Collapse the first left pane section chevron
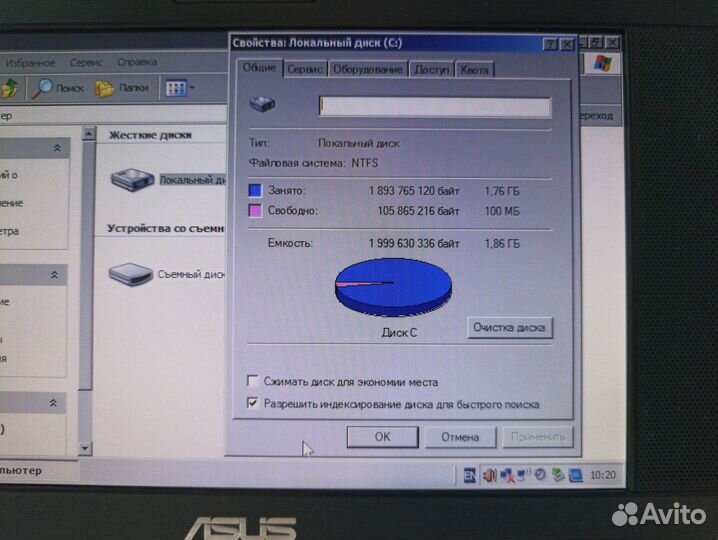 [57, 148]
